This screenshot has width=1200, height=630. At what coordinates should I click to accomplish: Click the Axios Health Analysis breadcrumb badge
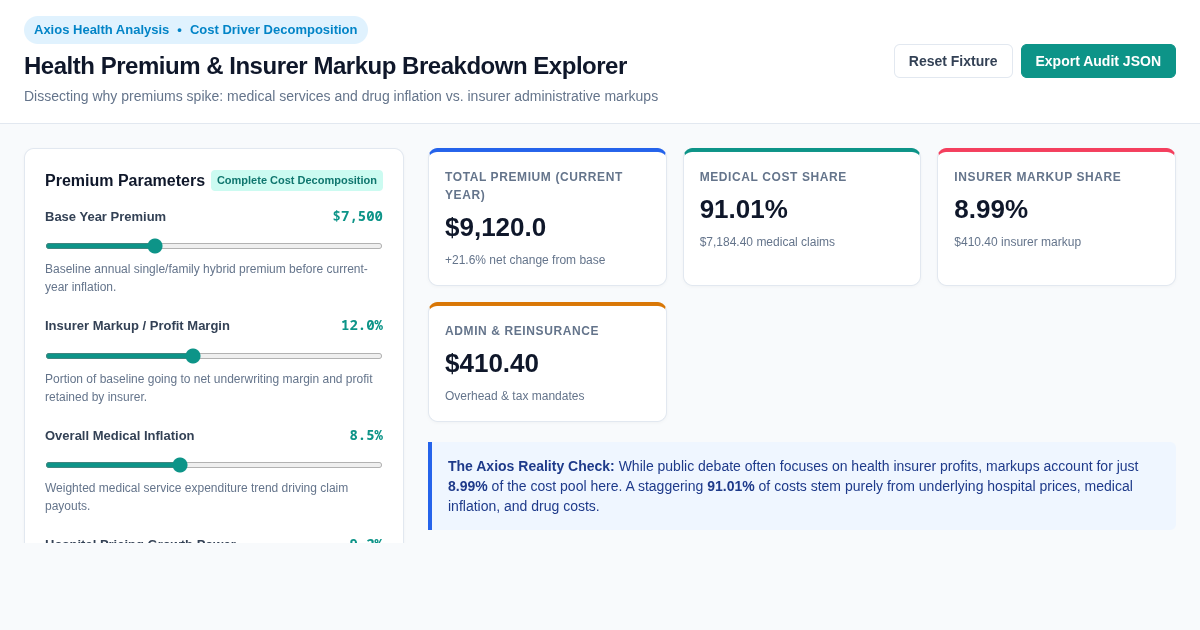[x=196, y=30]
